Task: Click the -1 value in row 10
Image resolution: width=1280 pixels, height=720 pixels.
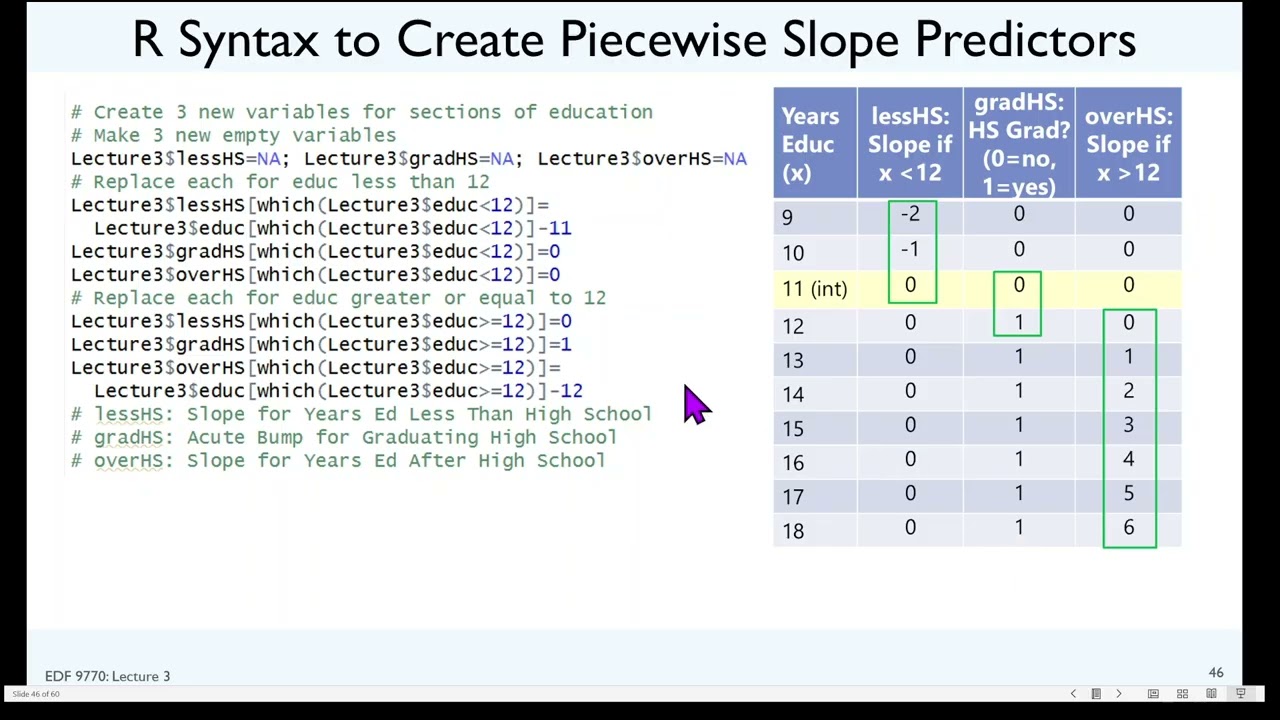Action: 910,249
